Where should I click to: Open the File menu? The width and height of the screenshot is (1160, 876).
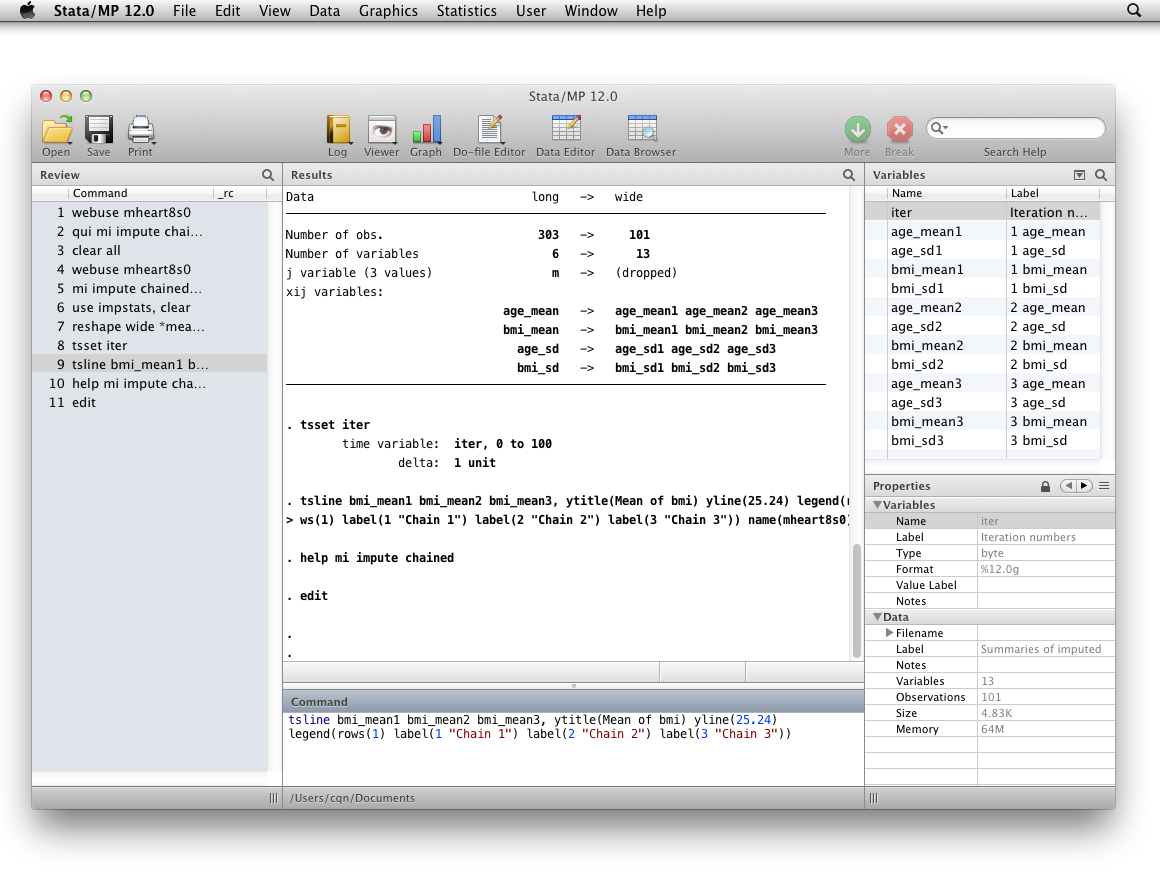184,11
